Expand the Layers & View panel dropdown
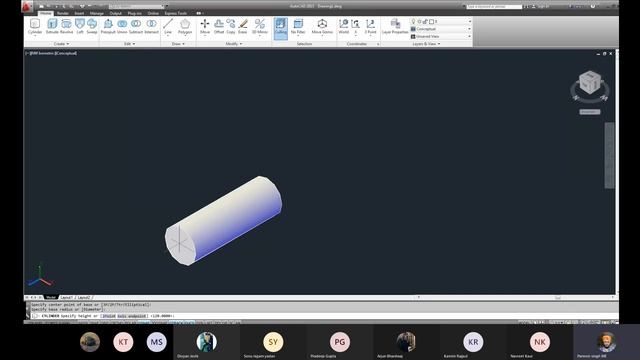Viewport: 640px width, 360px height. [x=426, y=44]
